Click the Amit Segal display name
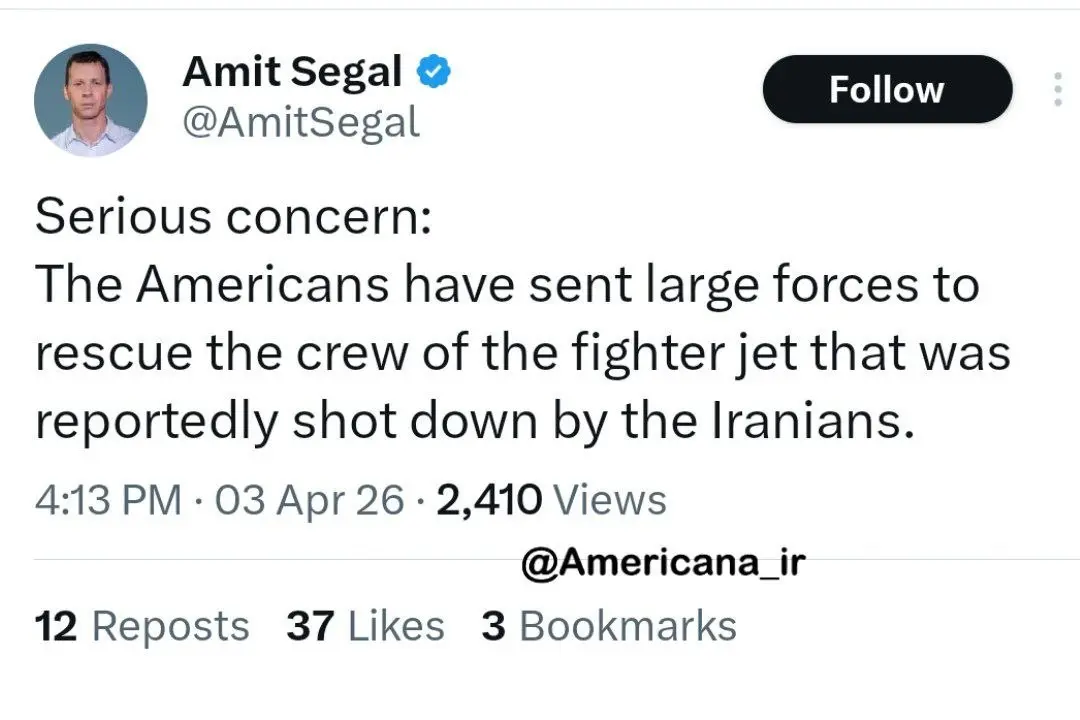This screenshot has height=720, width=1080. [292, 72]
